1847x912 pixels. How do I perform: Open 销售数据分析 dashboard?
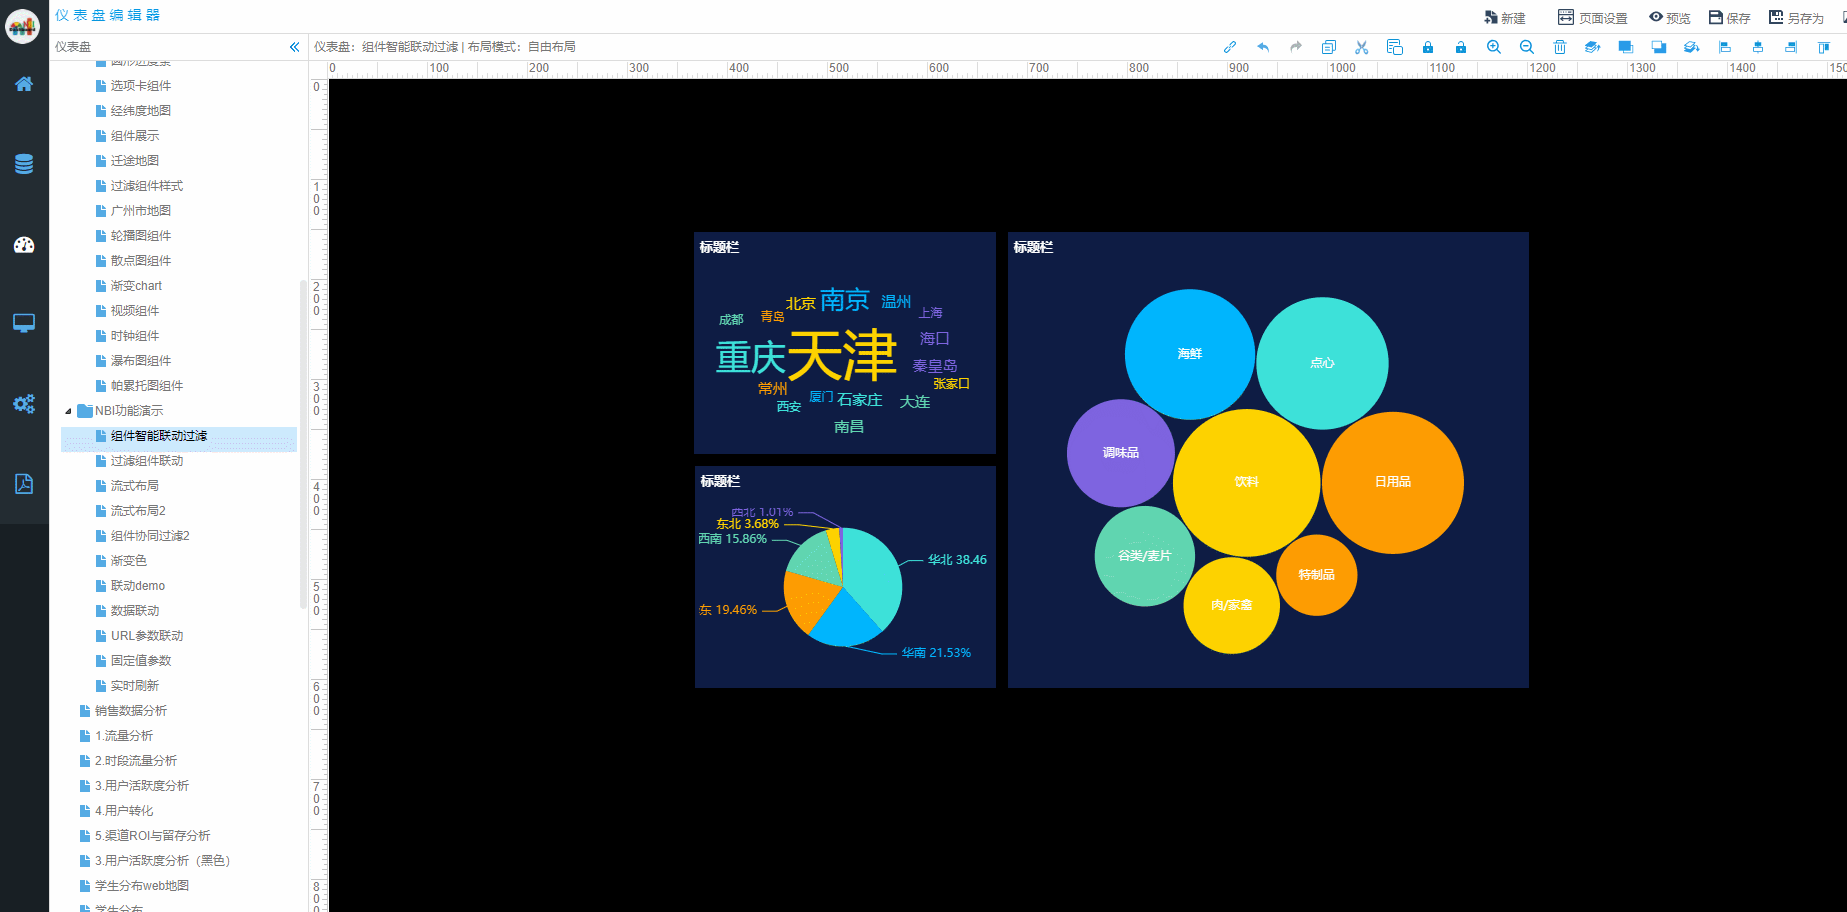tap(130, 711)
